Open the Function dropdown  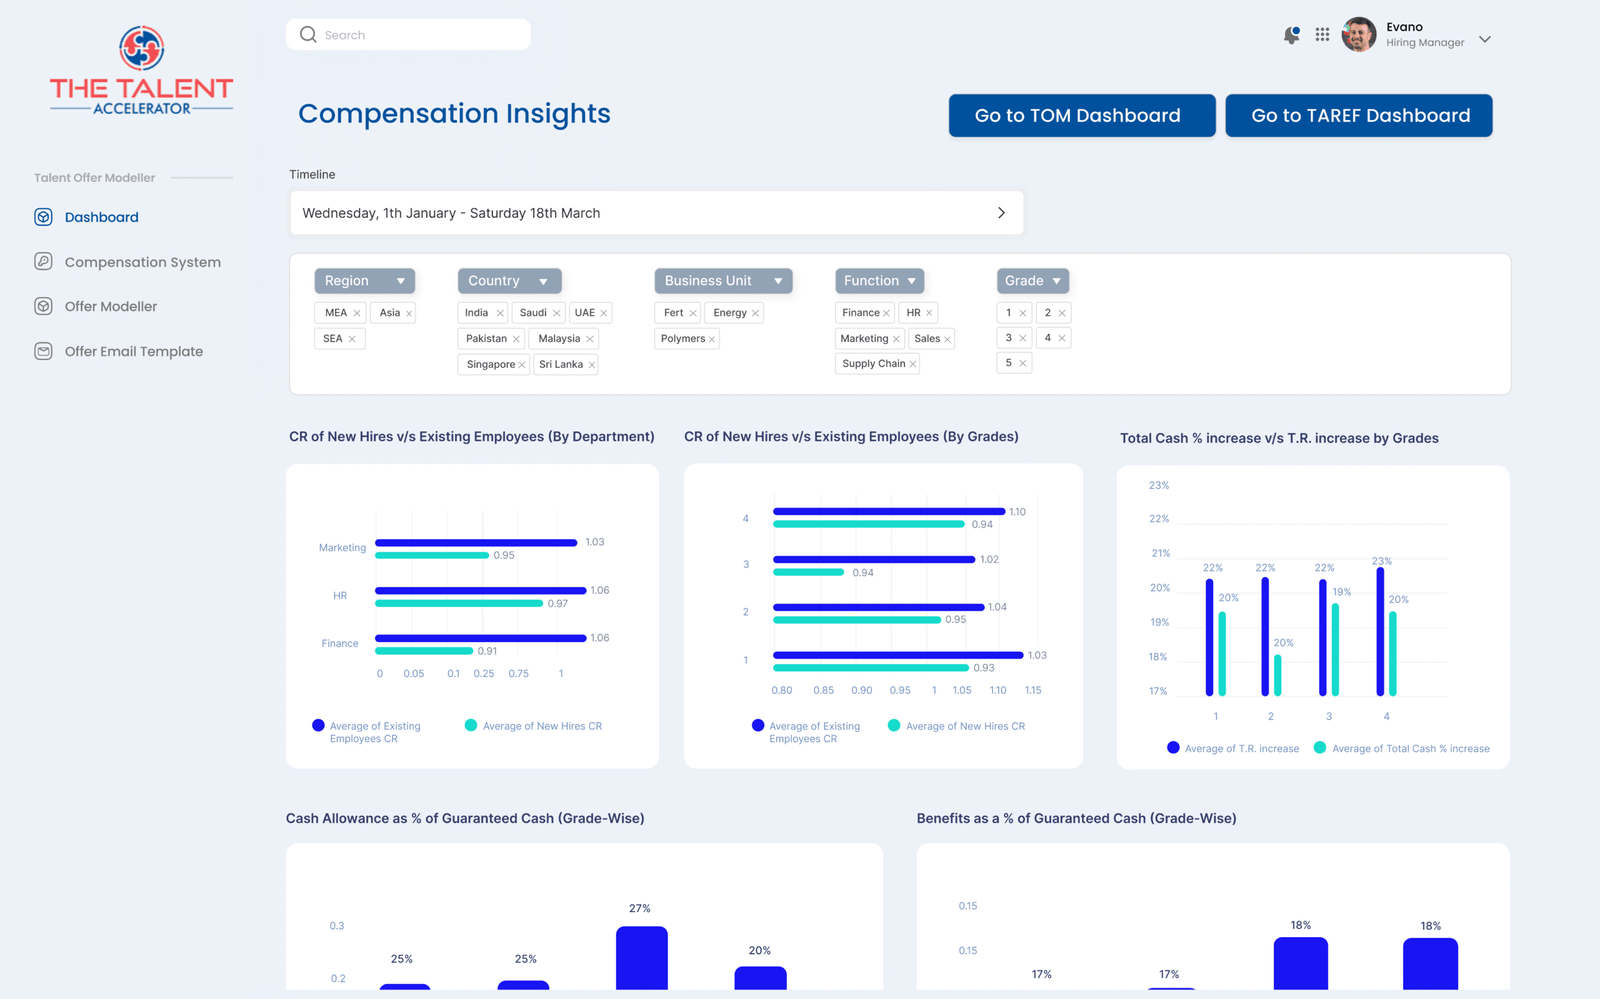tap(879, 281)
